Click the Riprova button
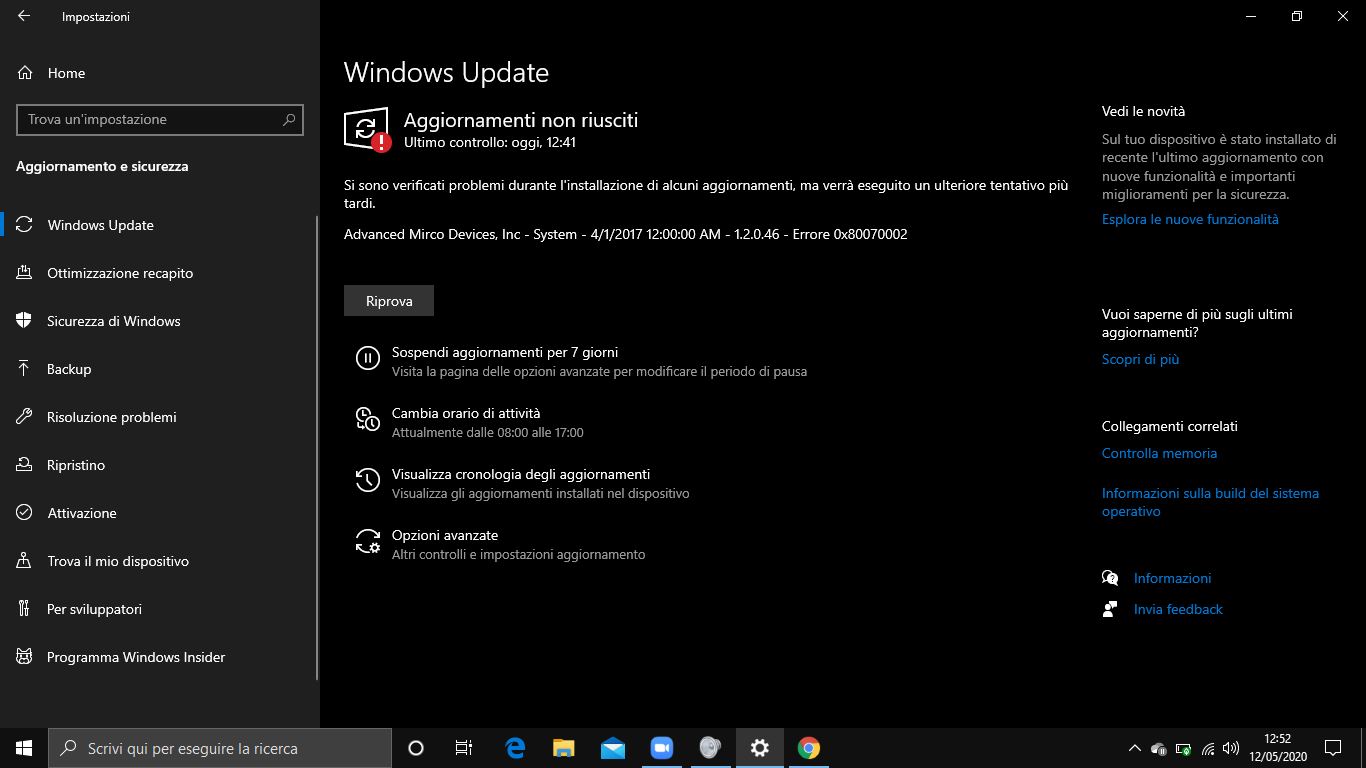 tap(389, 301)
